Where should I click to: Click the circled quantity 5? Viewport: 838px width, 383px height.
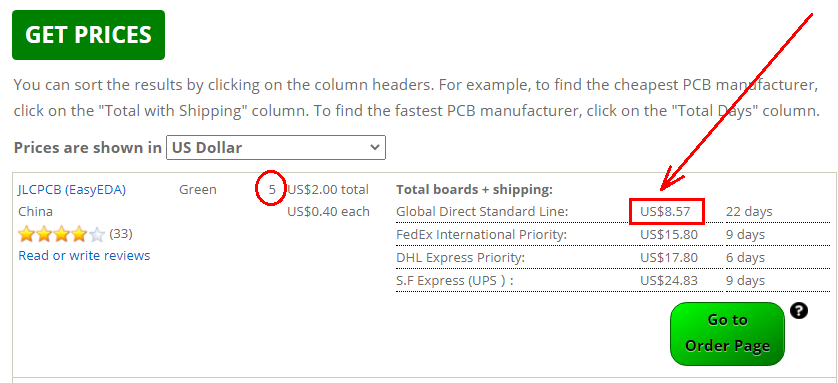[x=273, y=189]
